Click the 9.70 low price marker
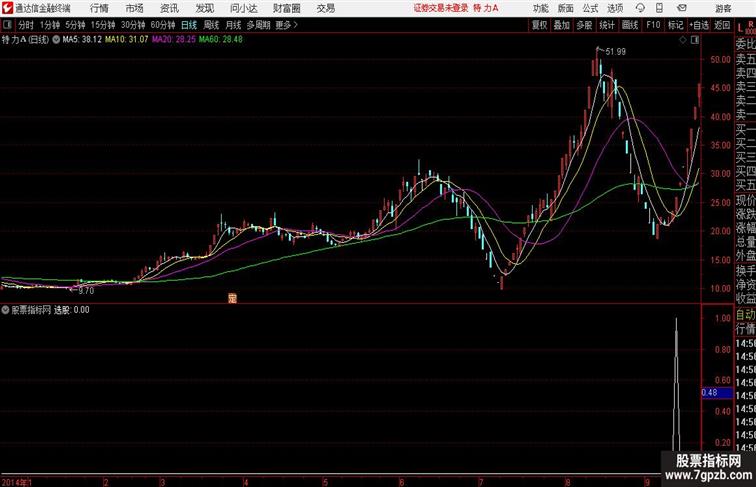The width and height of the screenshot is (756, 487). (x=86, y=291)
